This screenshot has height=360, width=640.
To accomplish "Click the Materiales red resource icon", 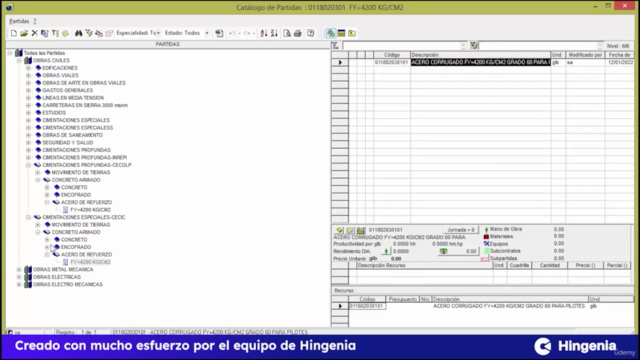I will click(x=486, y=237).
